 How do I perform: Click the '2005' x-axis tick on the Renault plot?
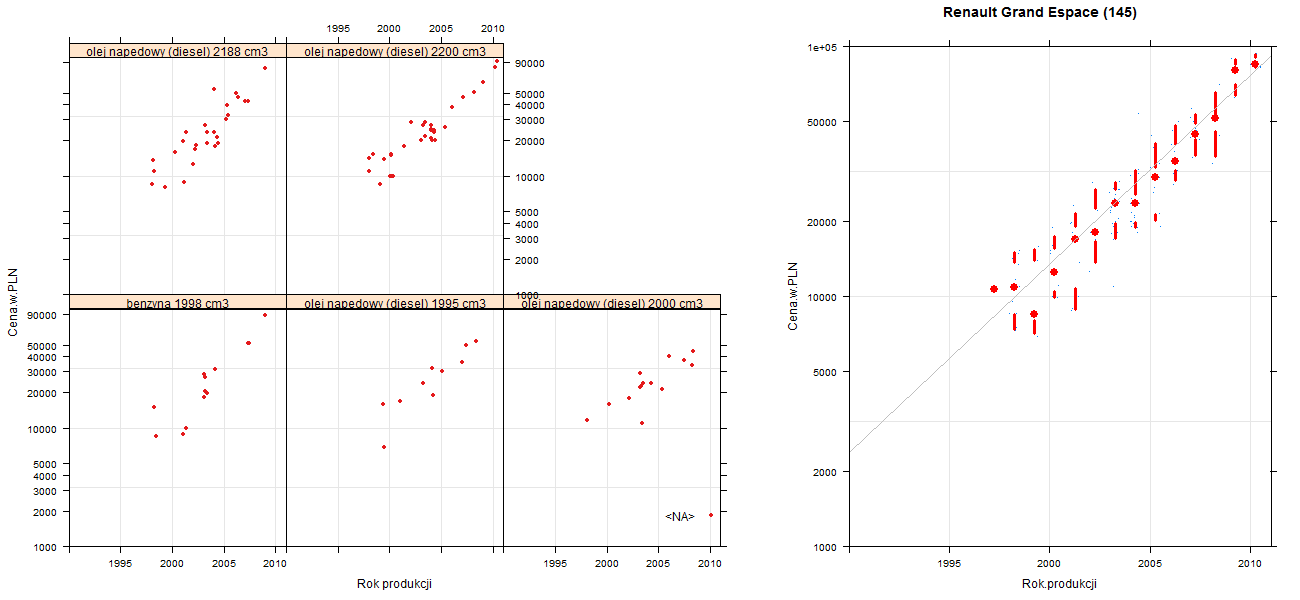(x=1150, y=564)
